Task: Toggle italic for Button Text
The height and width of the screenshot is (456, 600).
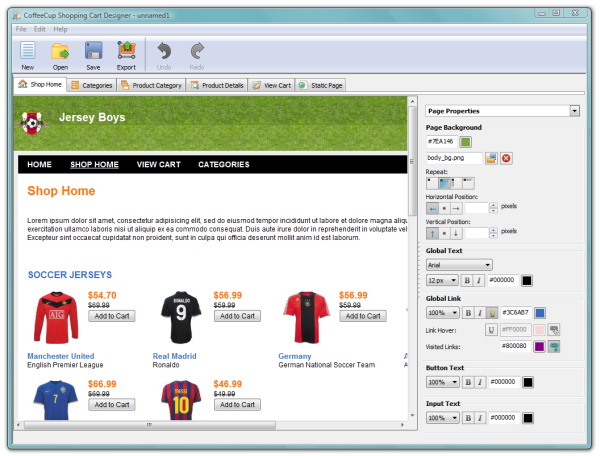Action: point(480,382)
